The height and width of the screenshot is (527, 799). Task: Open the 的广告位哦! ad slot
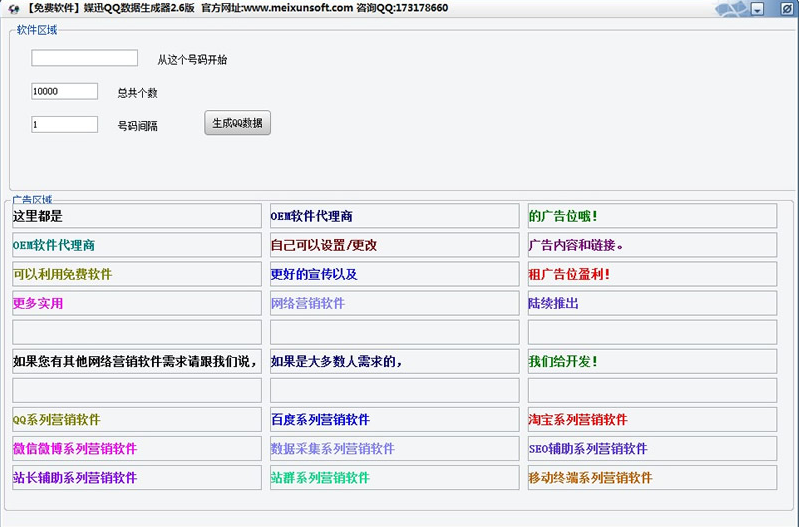pos(653,216)
